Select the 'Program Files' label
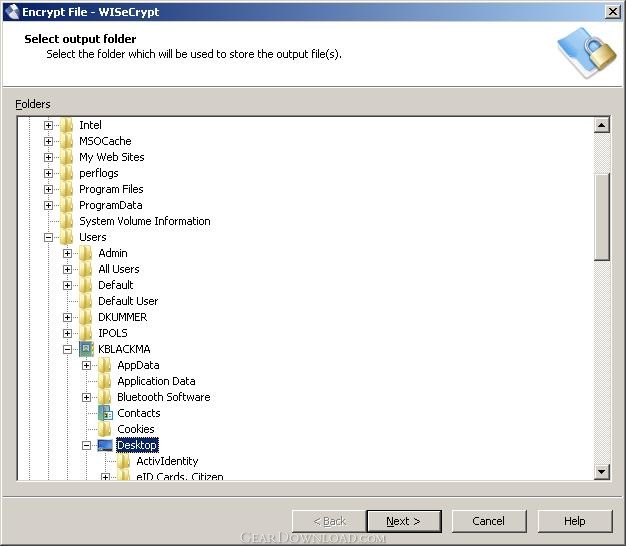This screenshot has height=546, width=626. point(111,189)
